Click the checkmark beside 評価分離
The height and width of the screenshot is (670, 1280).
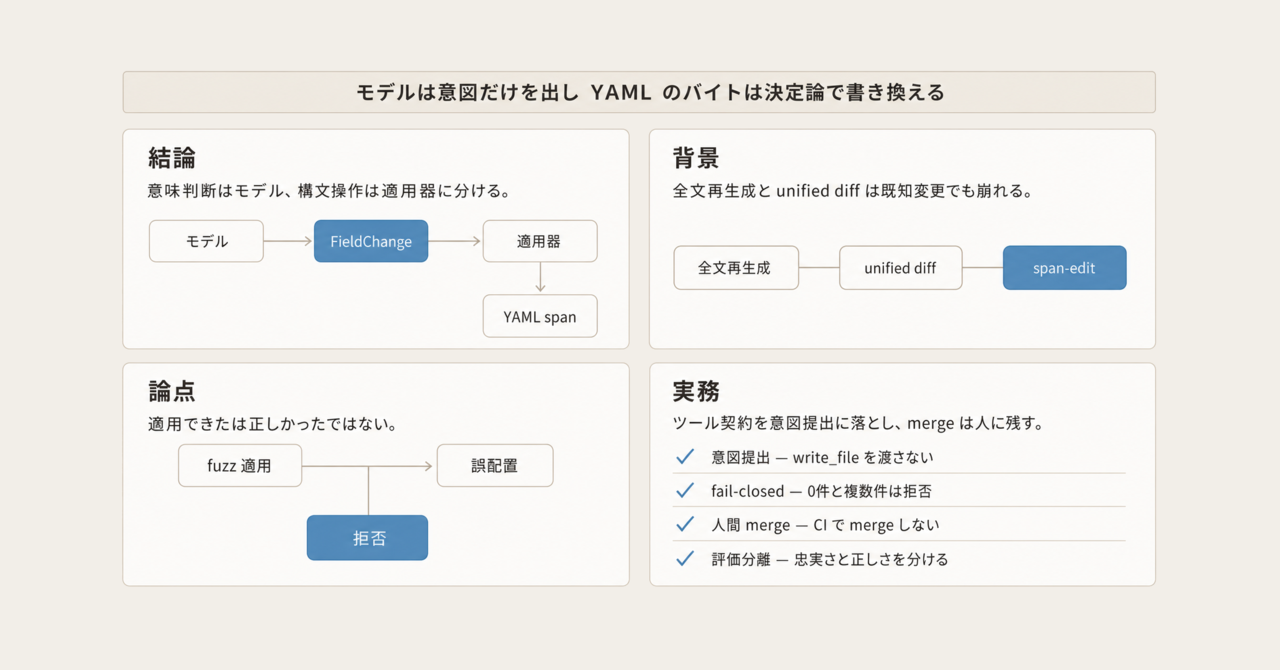click(685, 559)
